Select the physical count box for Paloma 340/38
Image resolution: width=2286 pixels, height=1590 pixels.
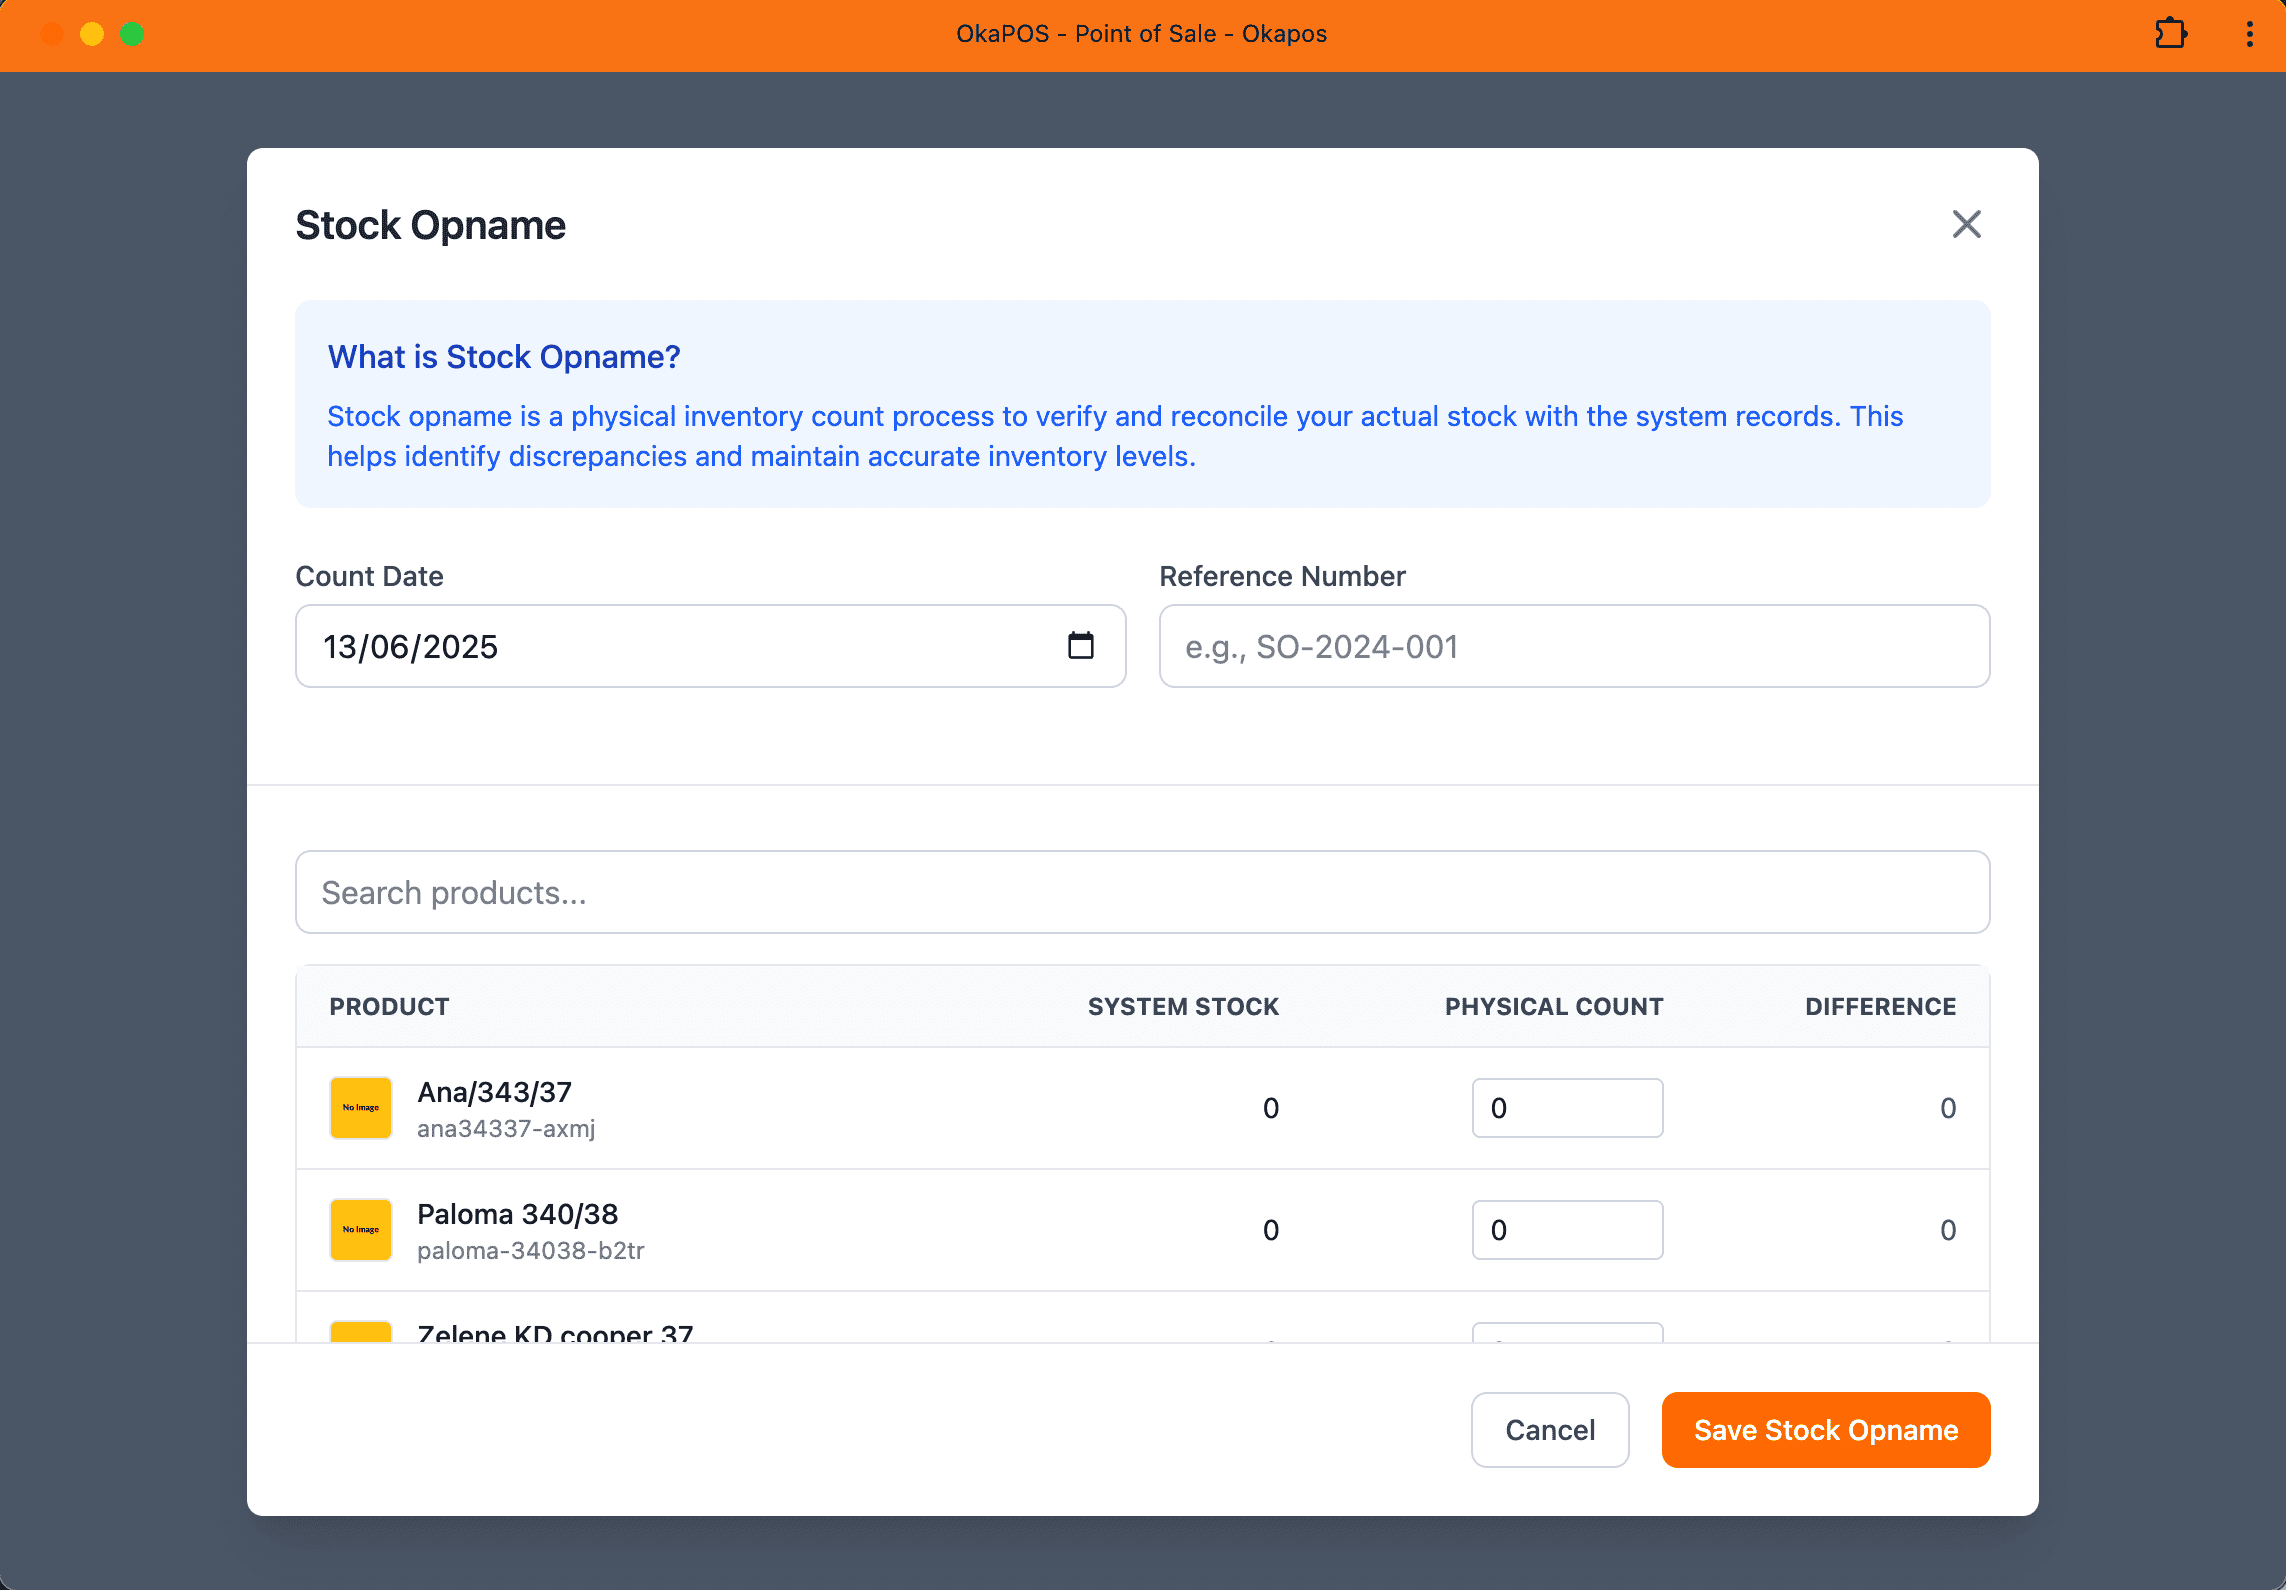tap(1566, 1229)
